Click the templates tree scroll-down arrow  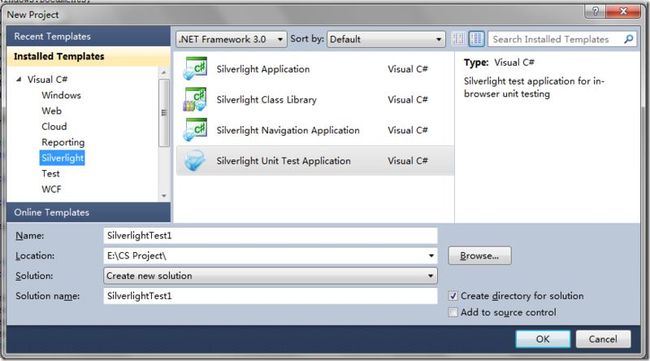pyautogui.click(x=164, y=196)
